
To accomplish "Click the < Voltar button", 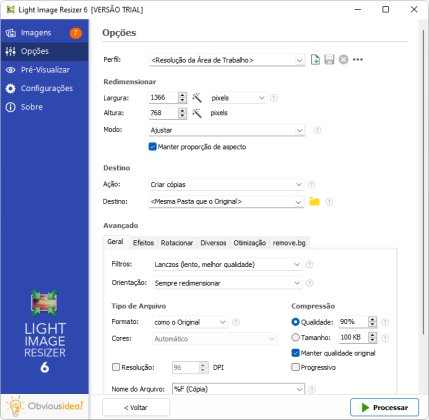I will [136, 407].
